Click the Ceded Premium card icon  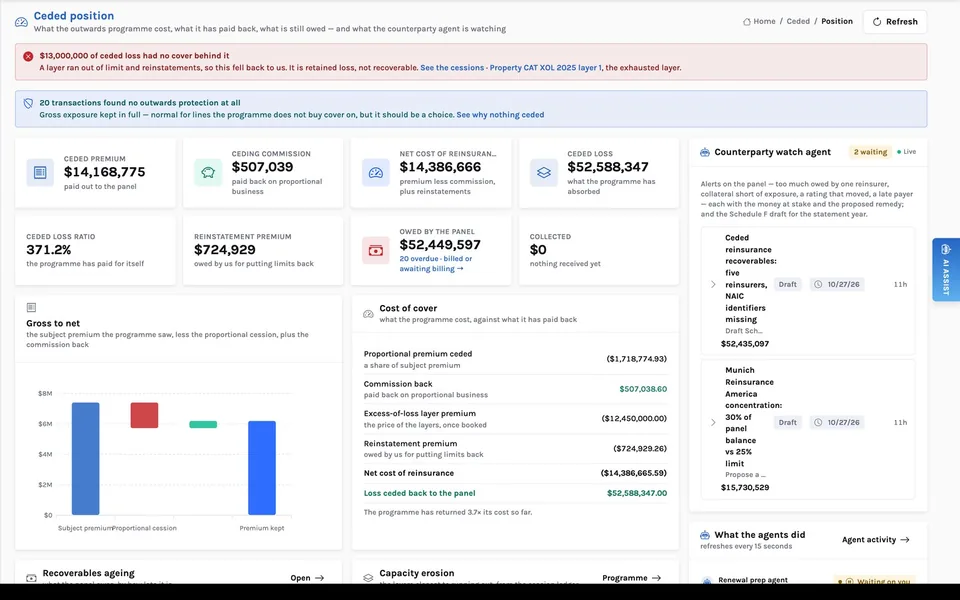tap(40, 173)
